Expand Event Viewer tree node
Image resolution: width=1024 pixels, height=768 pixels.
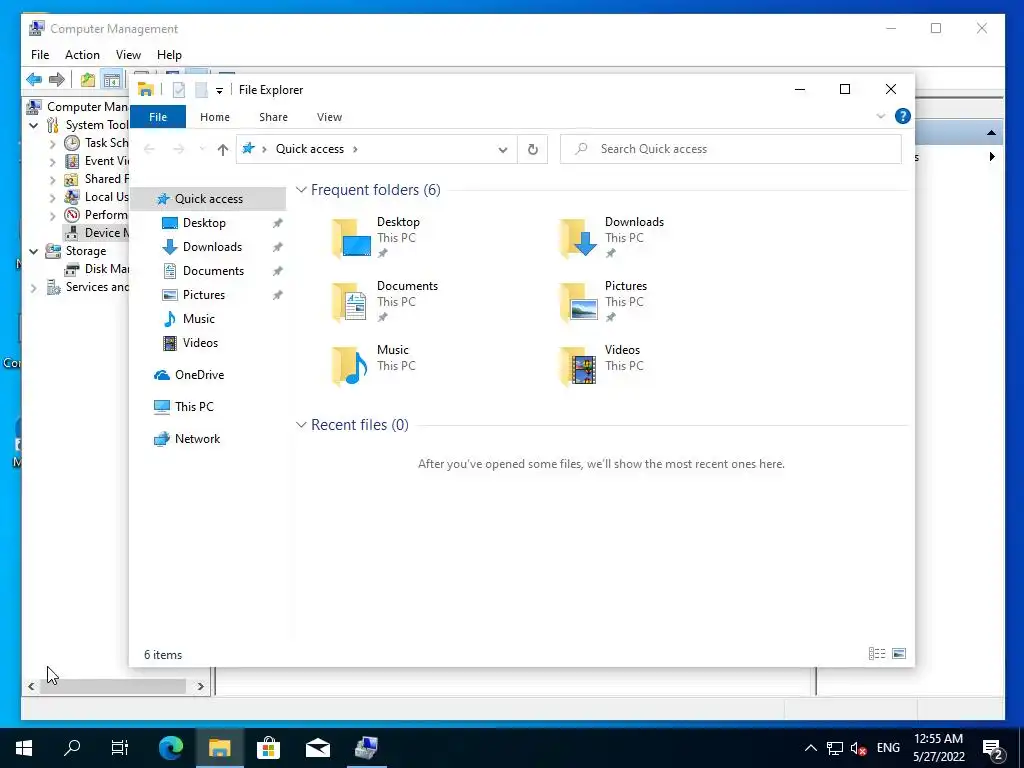53,161
